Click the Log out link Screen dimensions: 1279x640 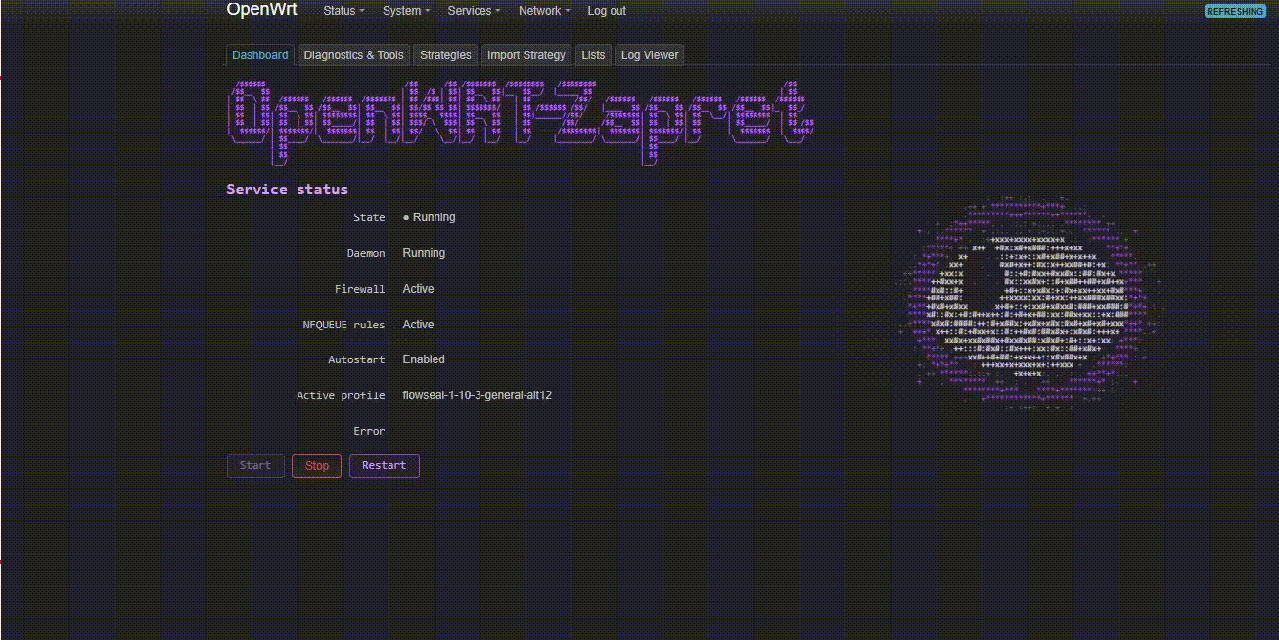click(606, 11)
